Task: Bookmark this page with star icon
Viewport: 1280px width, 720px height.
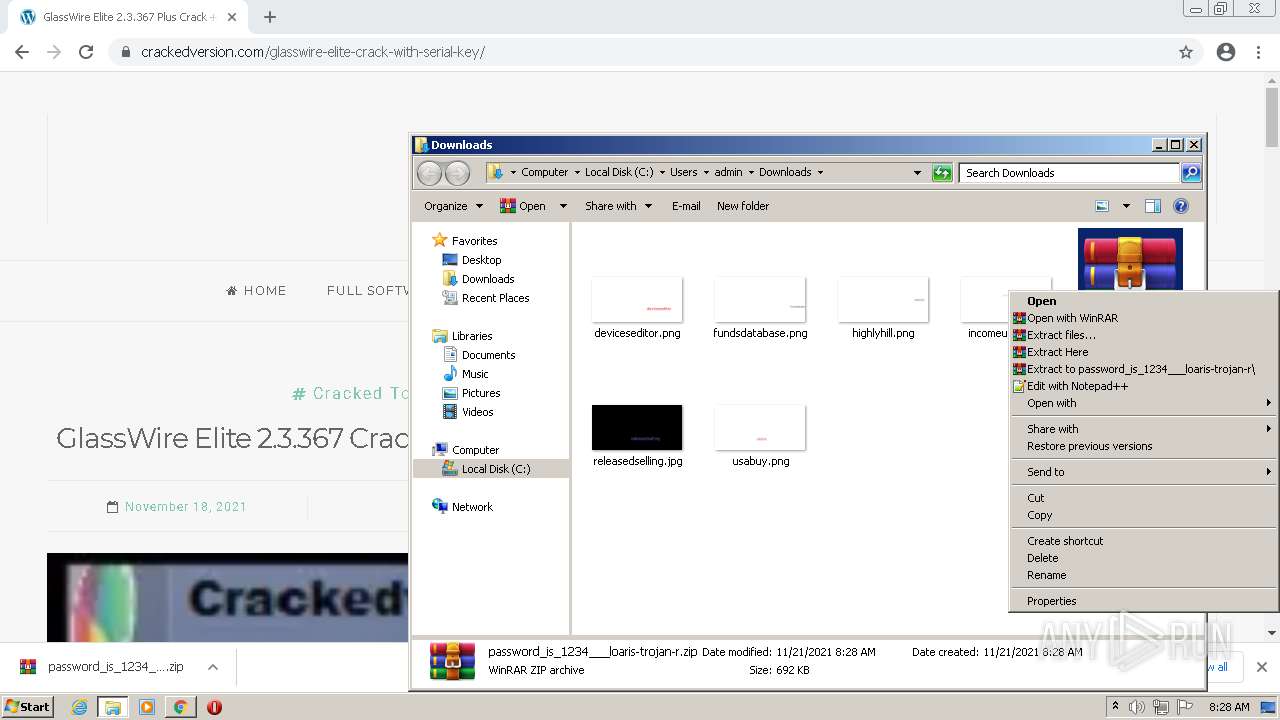Action: pos(1186,52)
